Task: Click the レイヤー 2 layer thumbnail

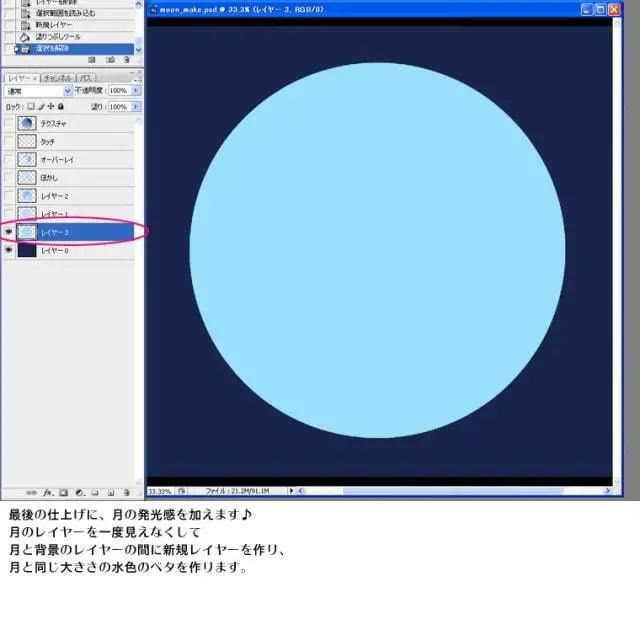Action: point(27,196)
